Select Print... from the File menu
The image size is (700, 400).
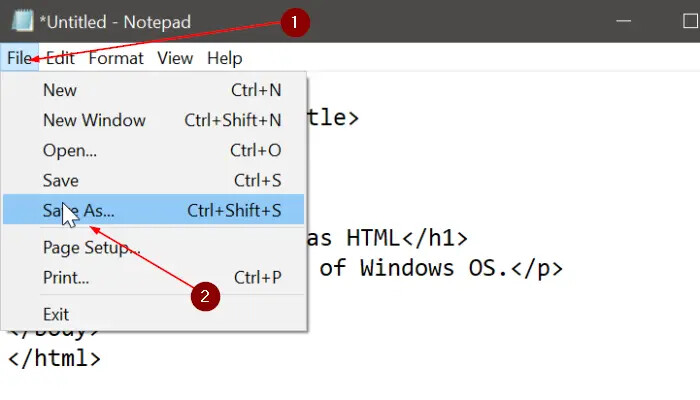coord(154,277)
